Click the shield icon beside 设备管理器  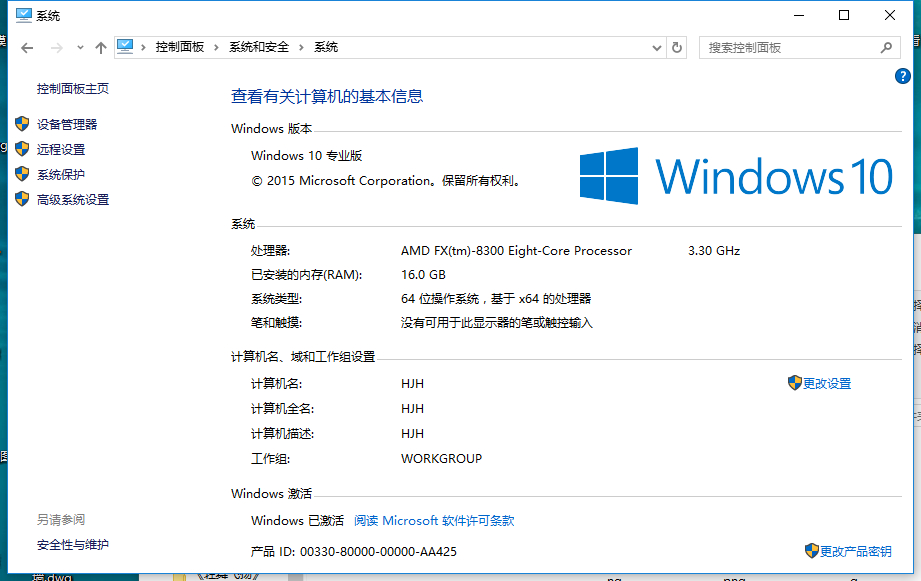click(x=22, y=124)
